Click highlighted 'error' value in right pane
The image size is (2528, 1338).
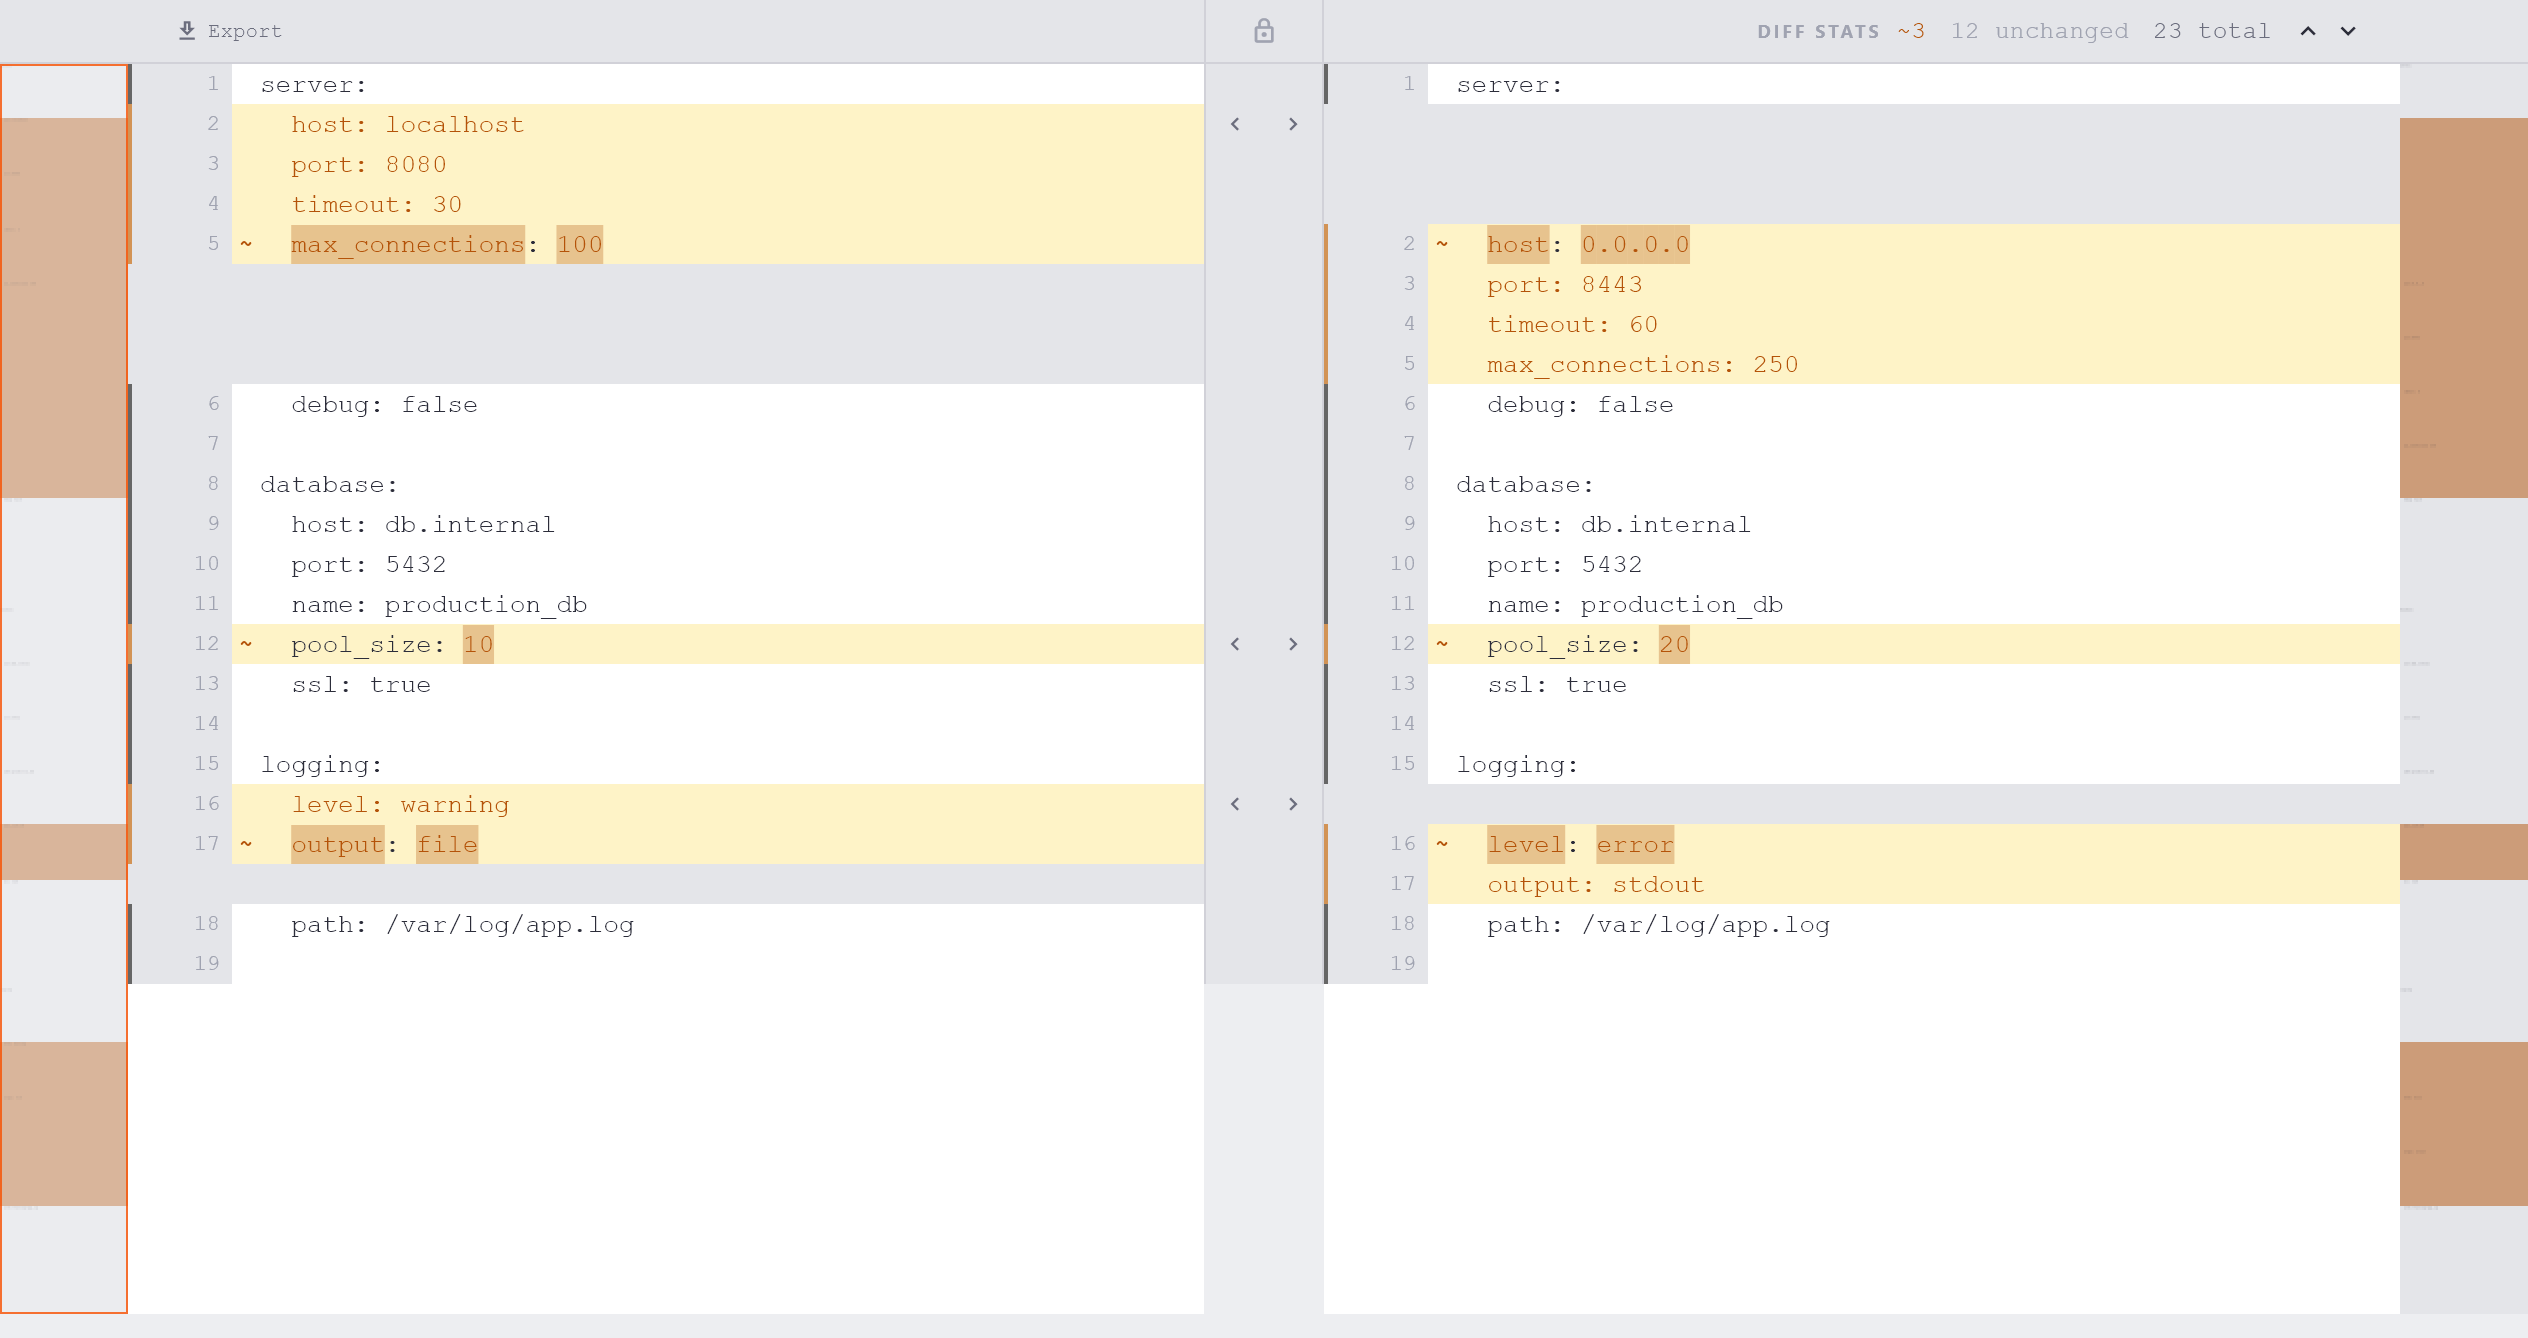(1635, 844)
